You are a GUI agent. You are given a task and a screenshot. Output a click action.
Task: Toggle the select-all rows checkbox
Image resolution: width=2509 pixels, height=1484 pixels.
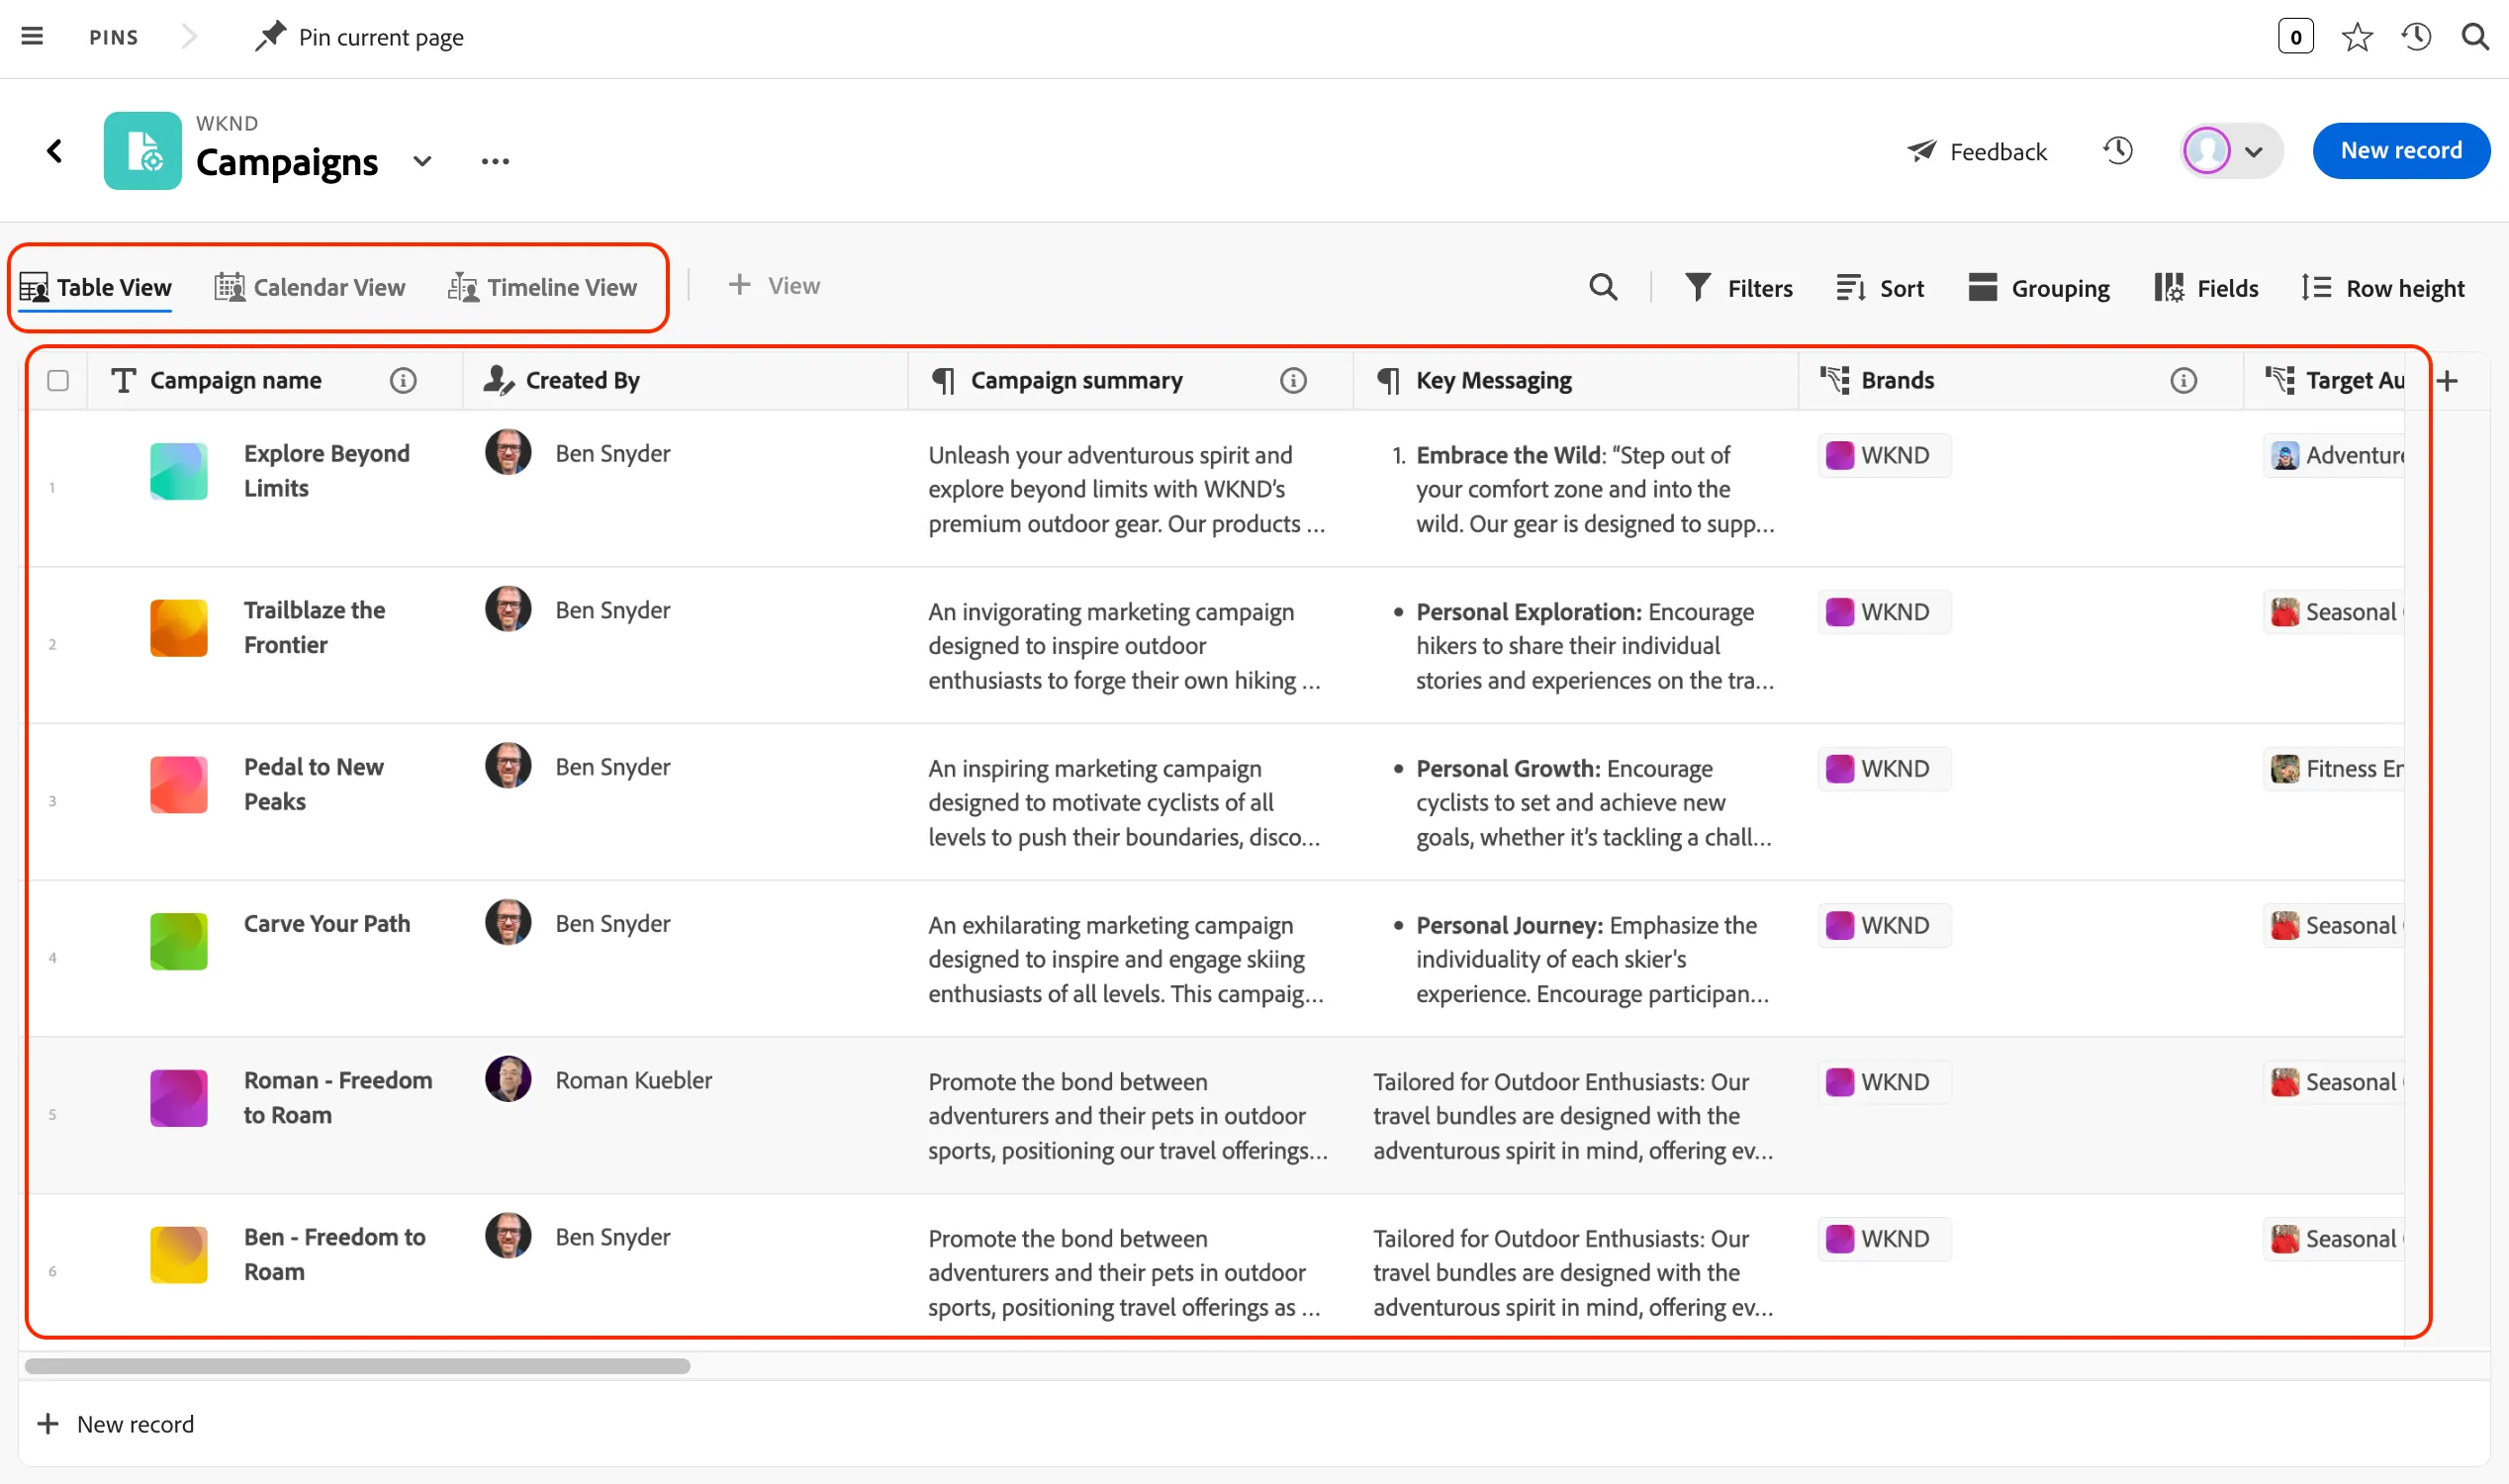pyautogui.click(x=58, y=380)
